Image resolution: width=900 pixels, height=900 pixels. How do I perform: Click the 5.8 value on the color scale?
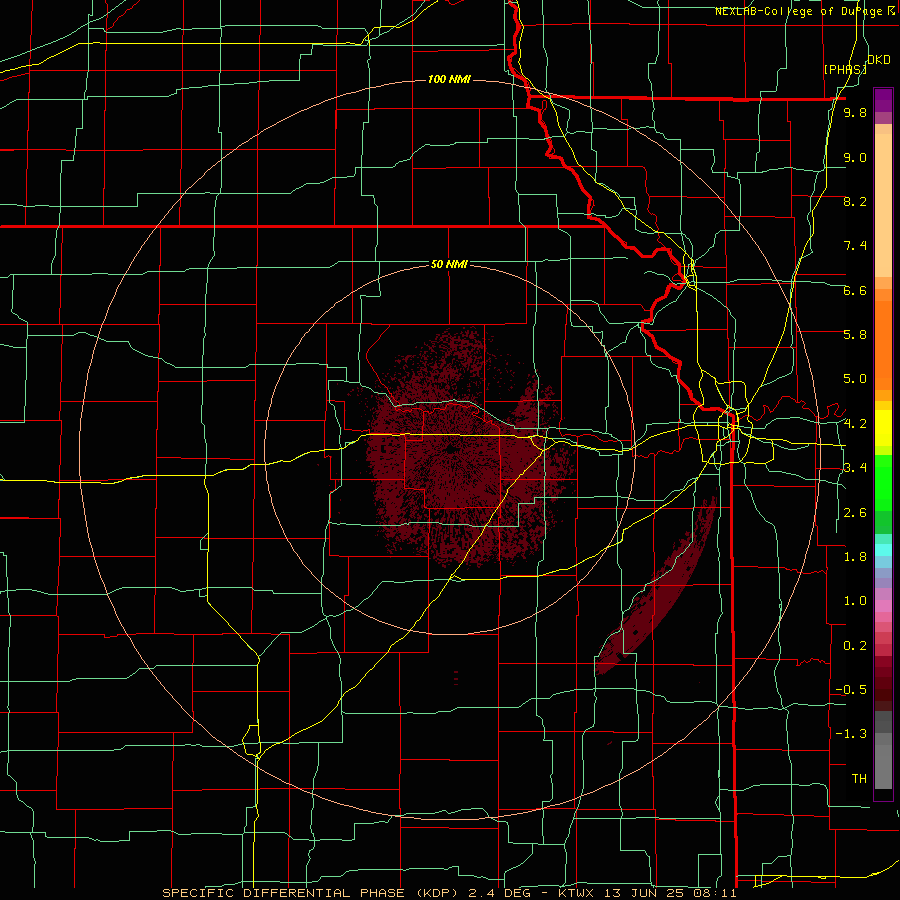tap(855, 335)
